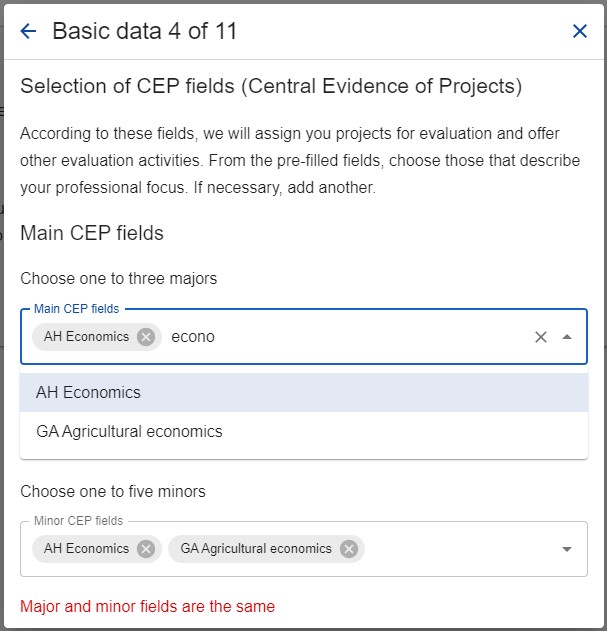
Task: Focus the Main CEP fields text input
Action: coord(346,337)
